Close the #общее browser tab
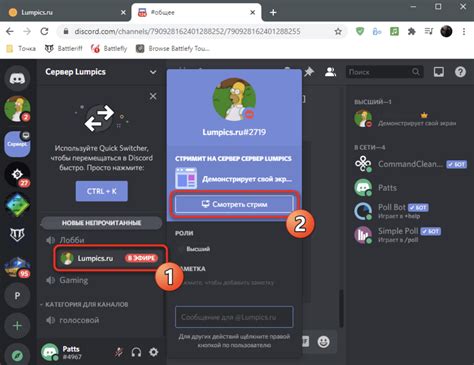Screen dimensions: 474x365 click(x=253, y=12)
